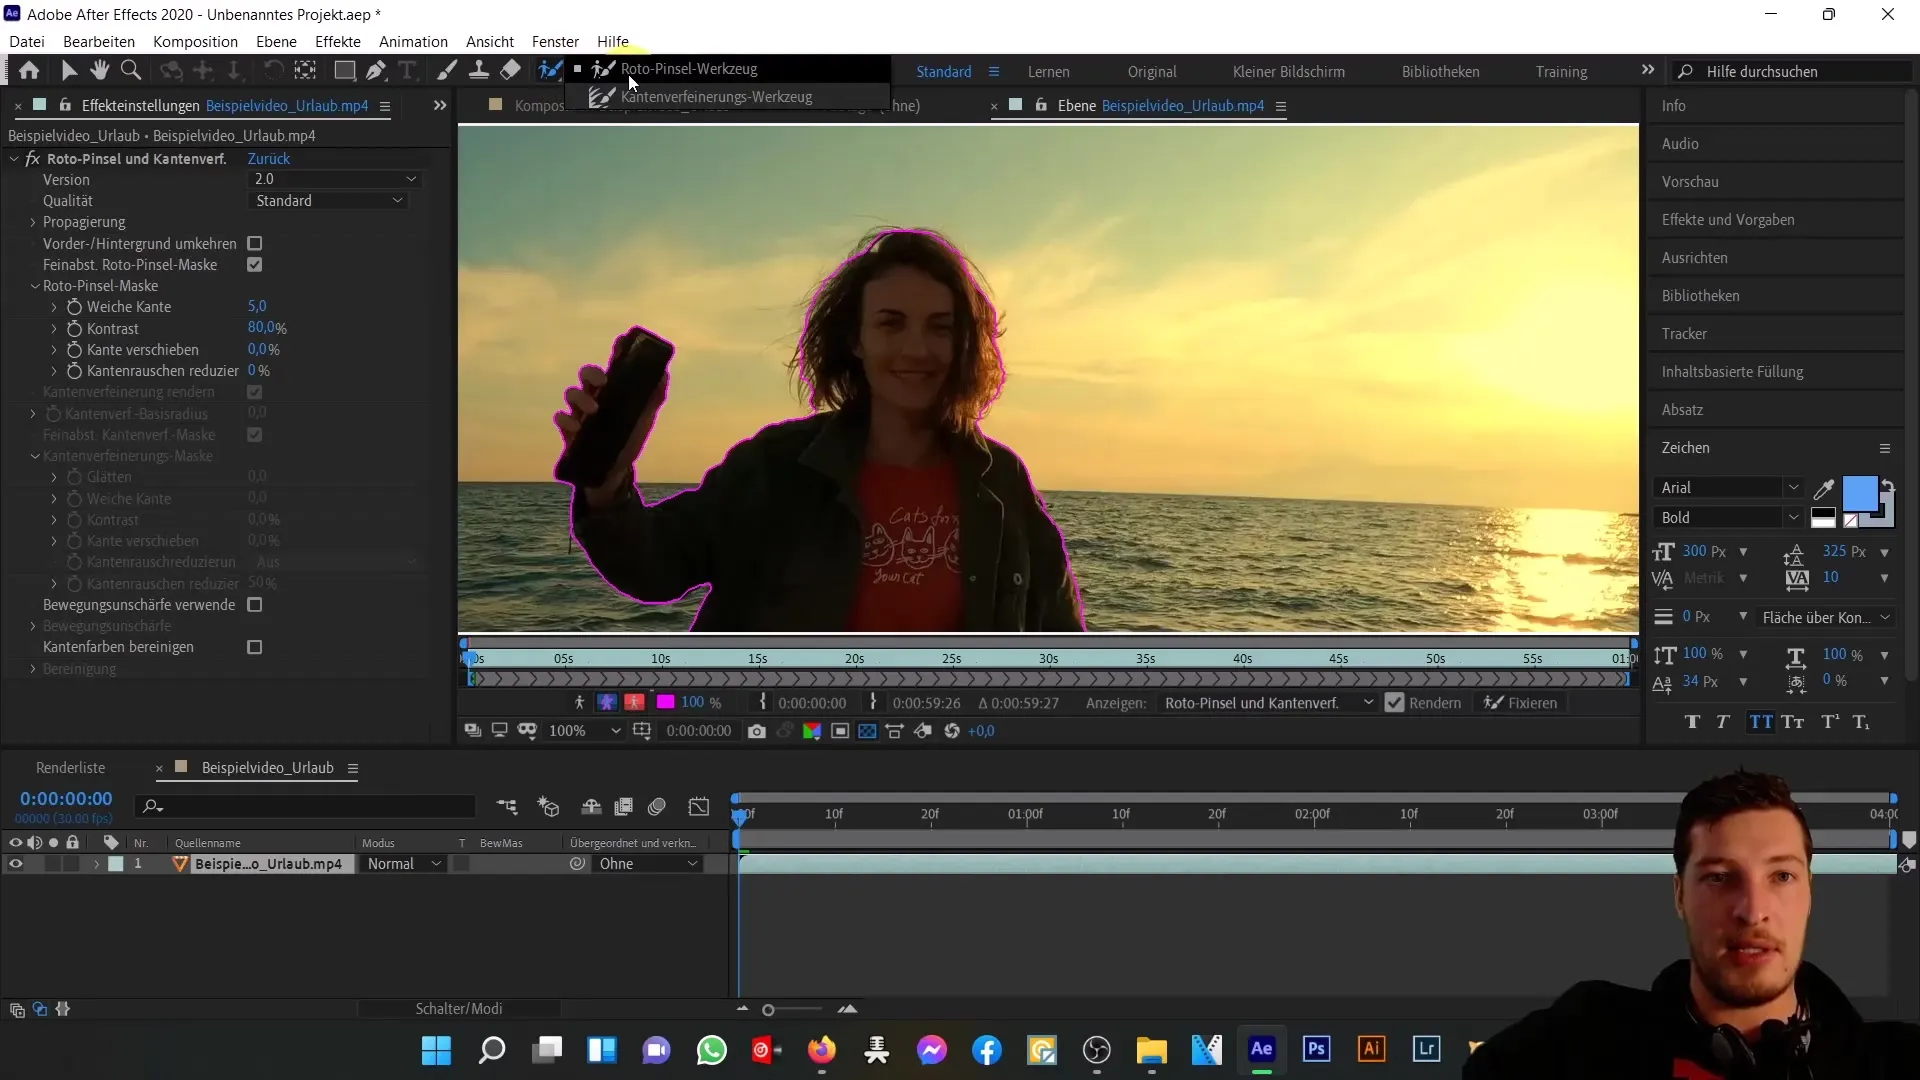Toggle motion blur icon in timeline
This screenshot has height=1080, width=1920.
[657, 807]
